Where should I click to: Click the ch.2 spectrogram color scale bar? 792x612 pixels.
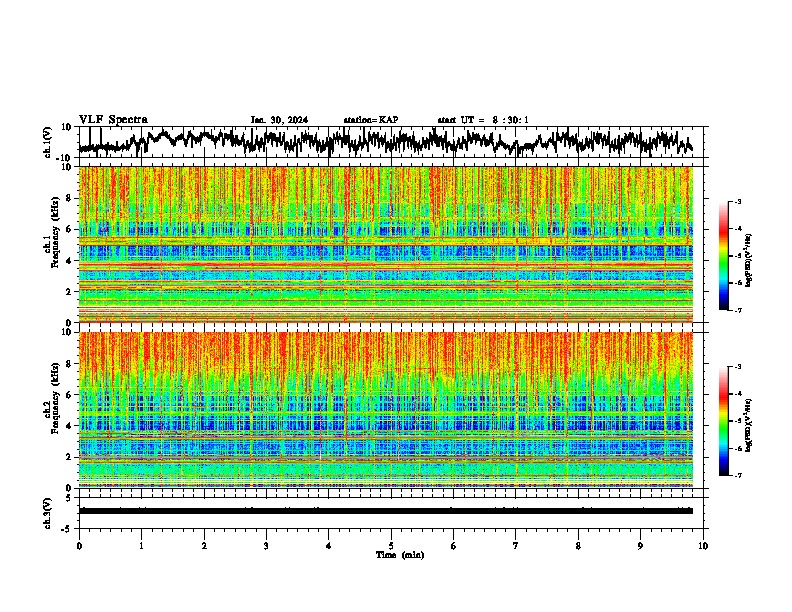pyautogui.click(x=723, y=421)
